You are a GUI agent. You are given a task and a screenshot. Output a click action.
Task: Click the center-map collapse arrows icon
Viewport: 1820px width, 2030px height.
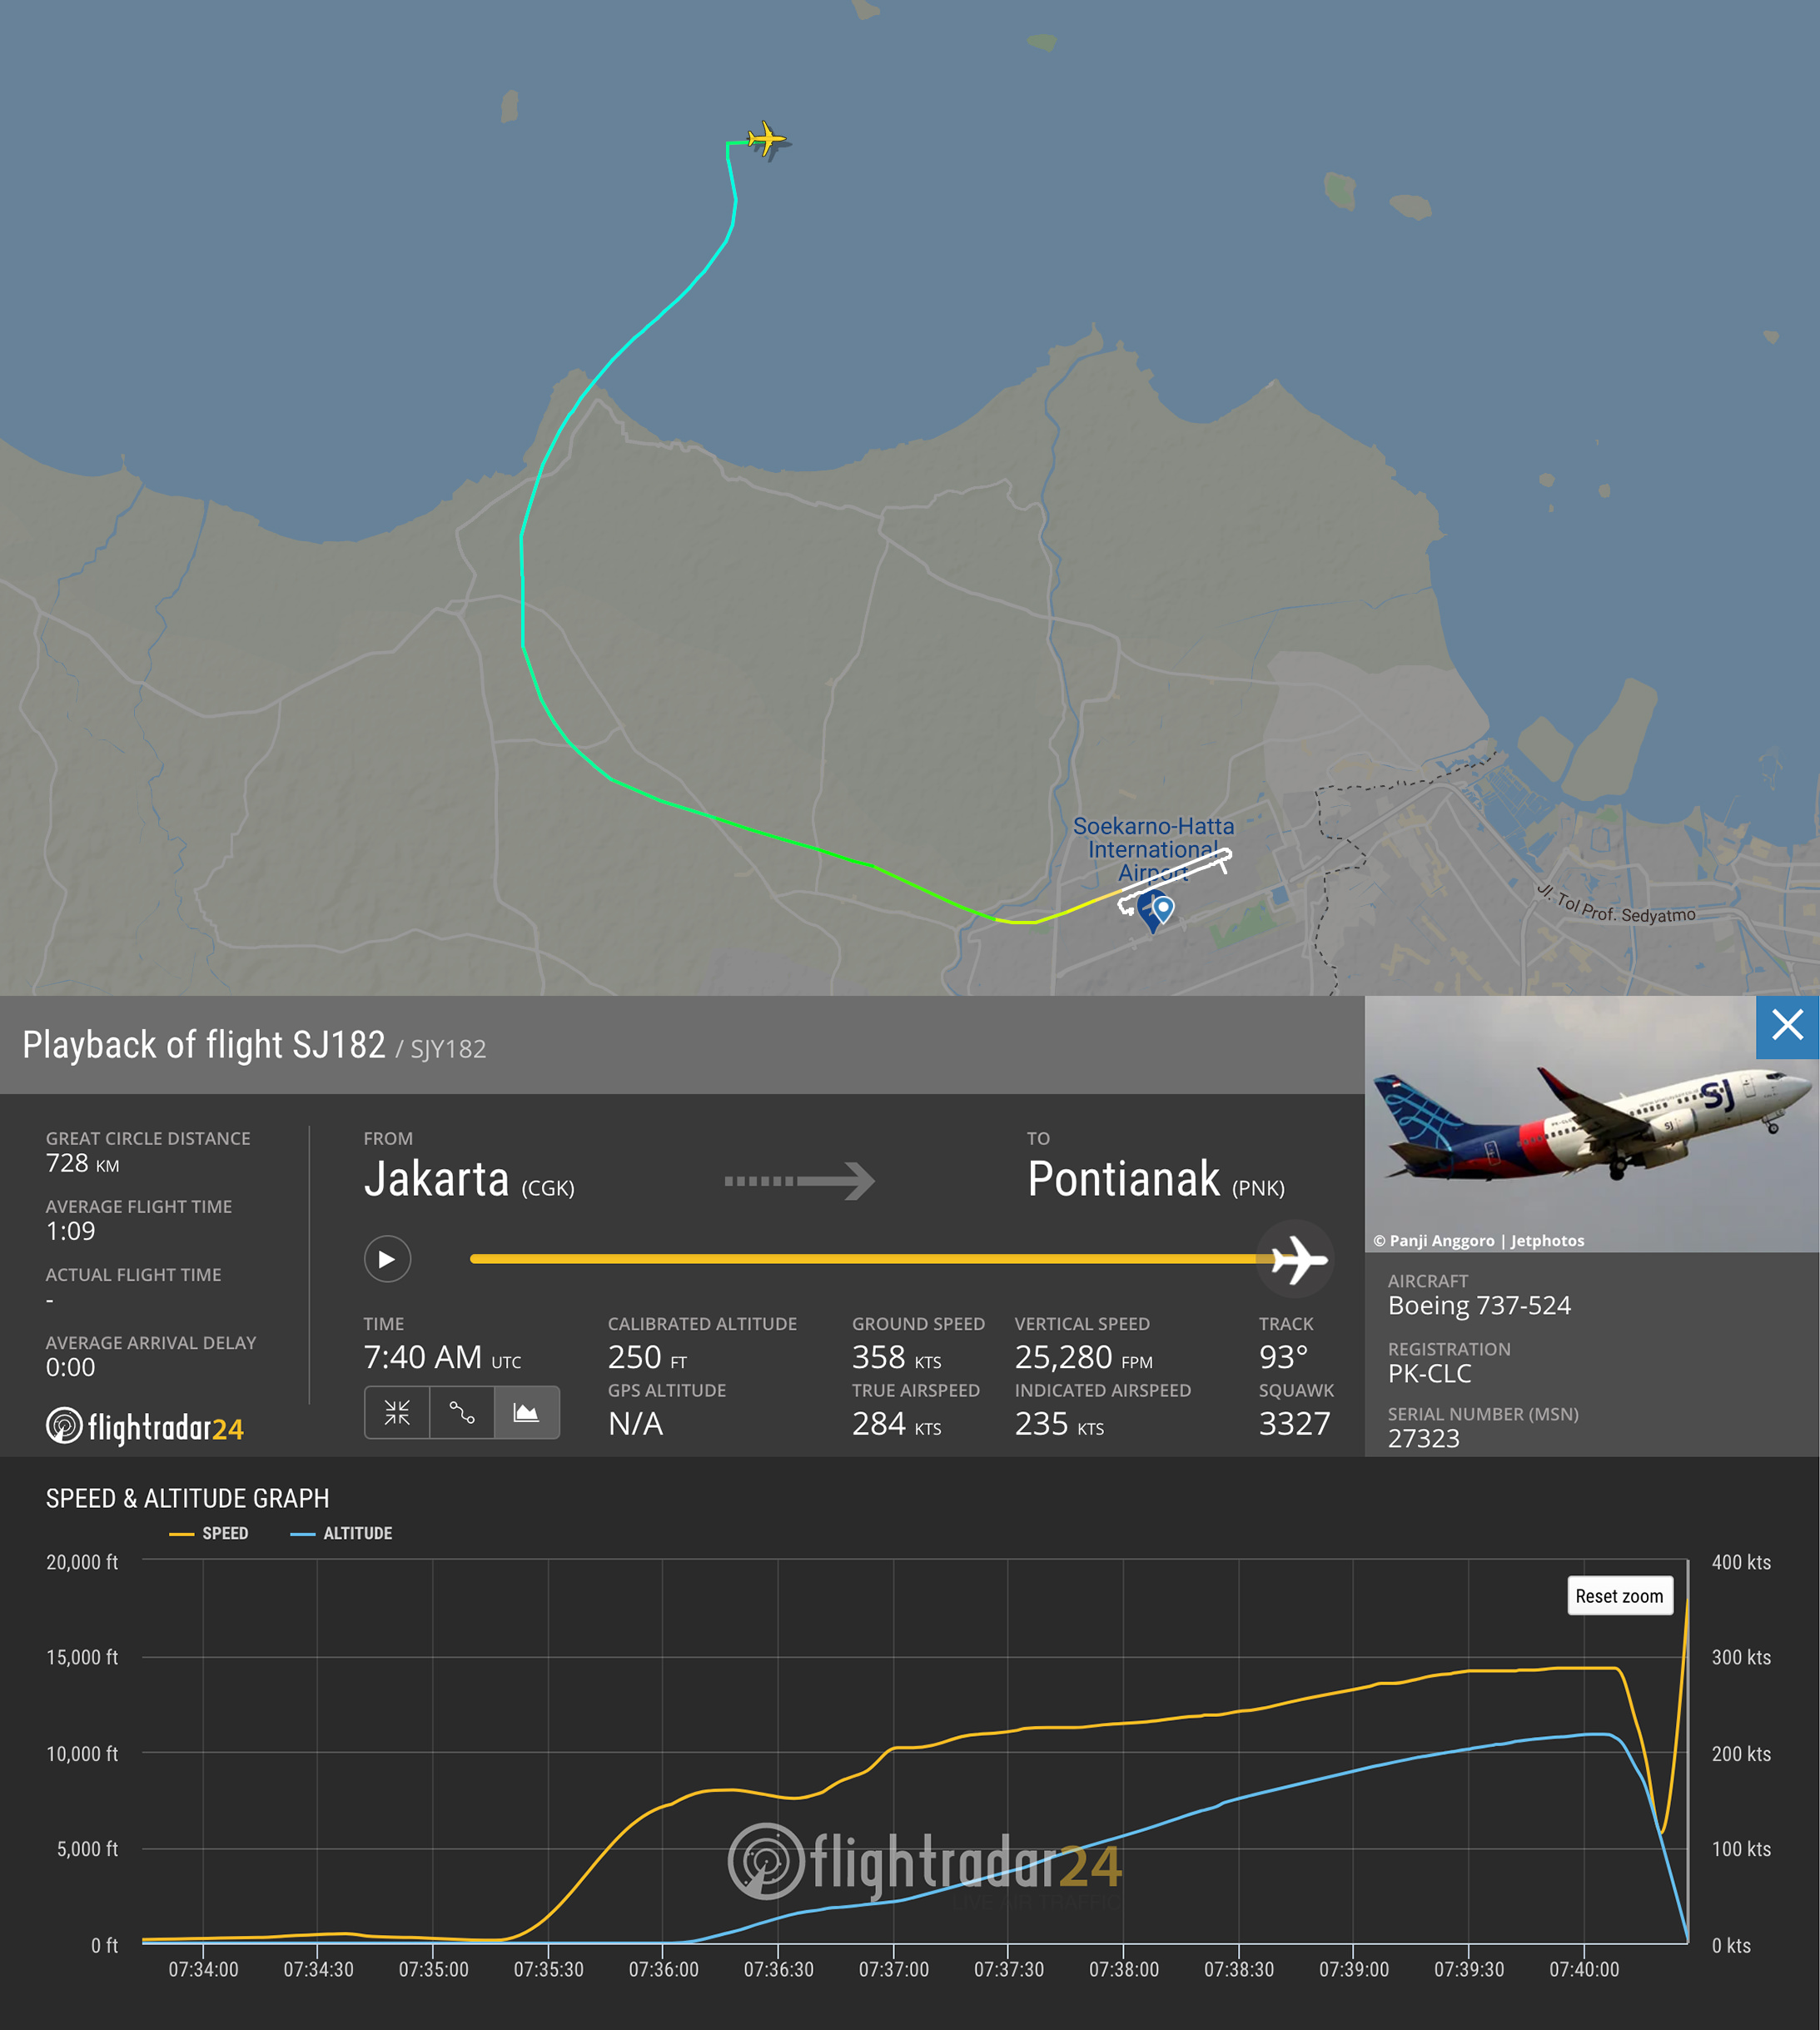coord(397,1412)
